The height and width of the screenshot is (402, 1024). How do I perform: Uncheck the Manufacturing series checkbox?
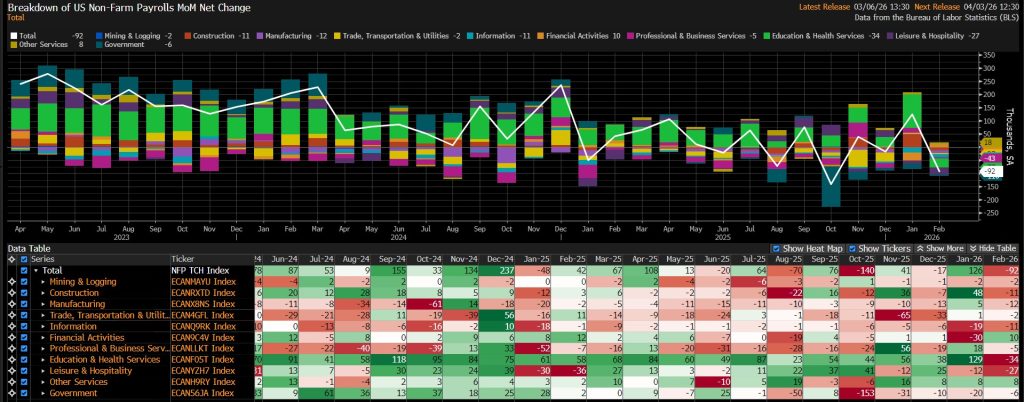[x=24, y=303]
